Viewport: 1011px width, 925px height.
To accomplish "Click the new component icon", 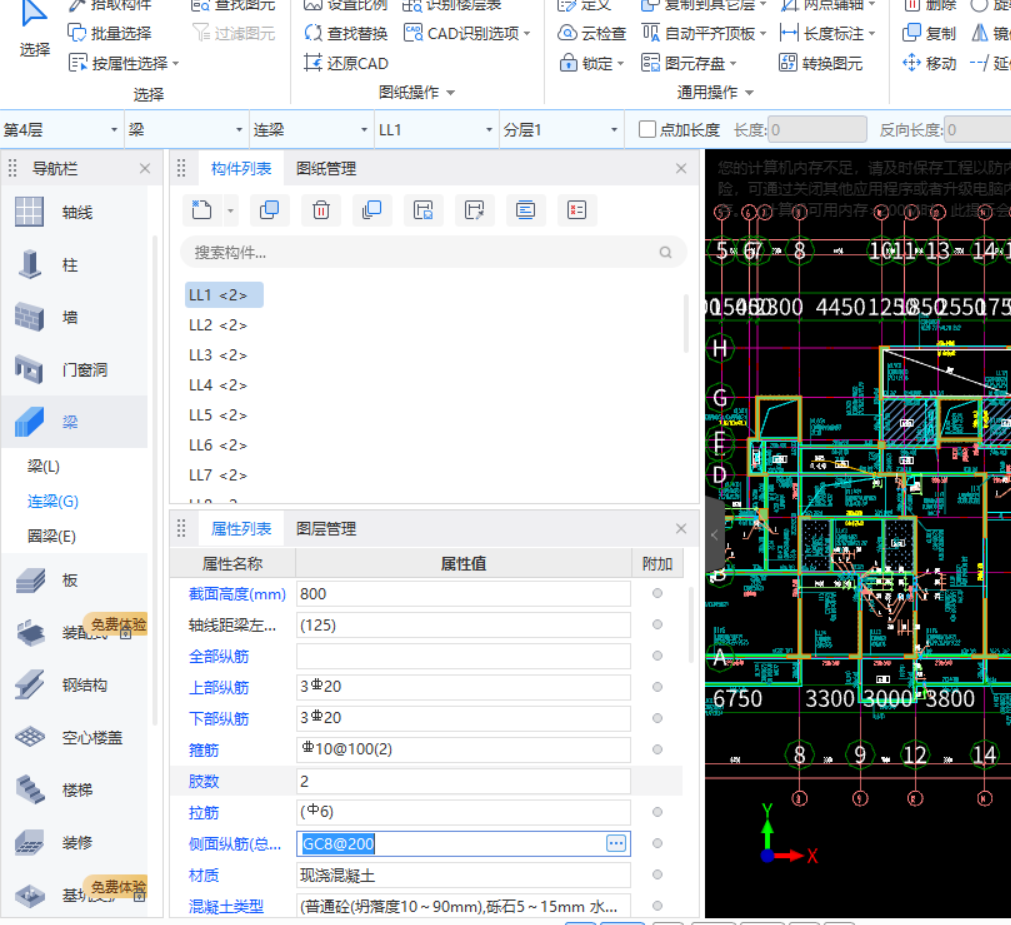I will 202,210.
